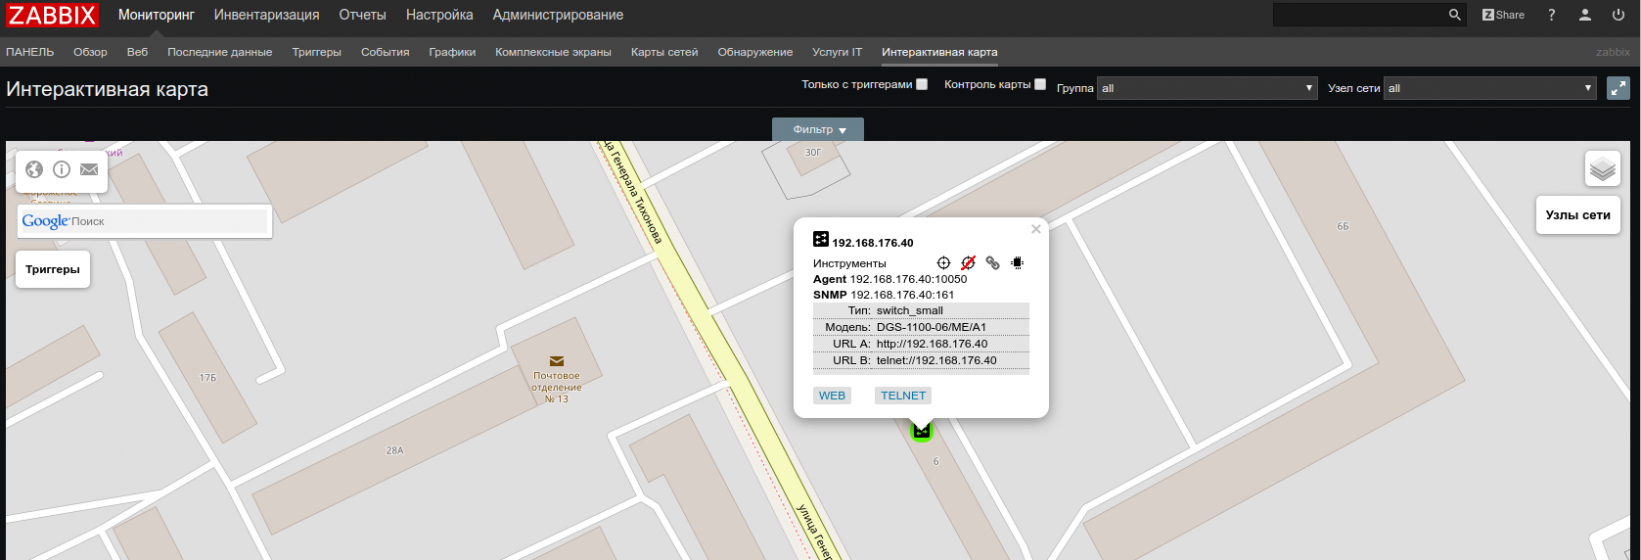The width and height of the screenshot is (1641, 560).
Task: Enable the 'Только с триггерами' checkbox
Action: (922, 85)
